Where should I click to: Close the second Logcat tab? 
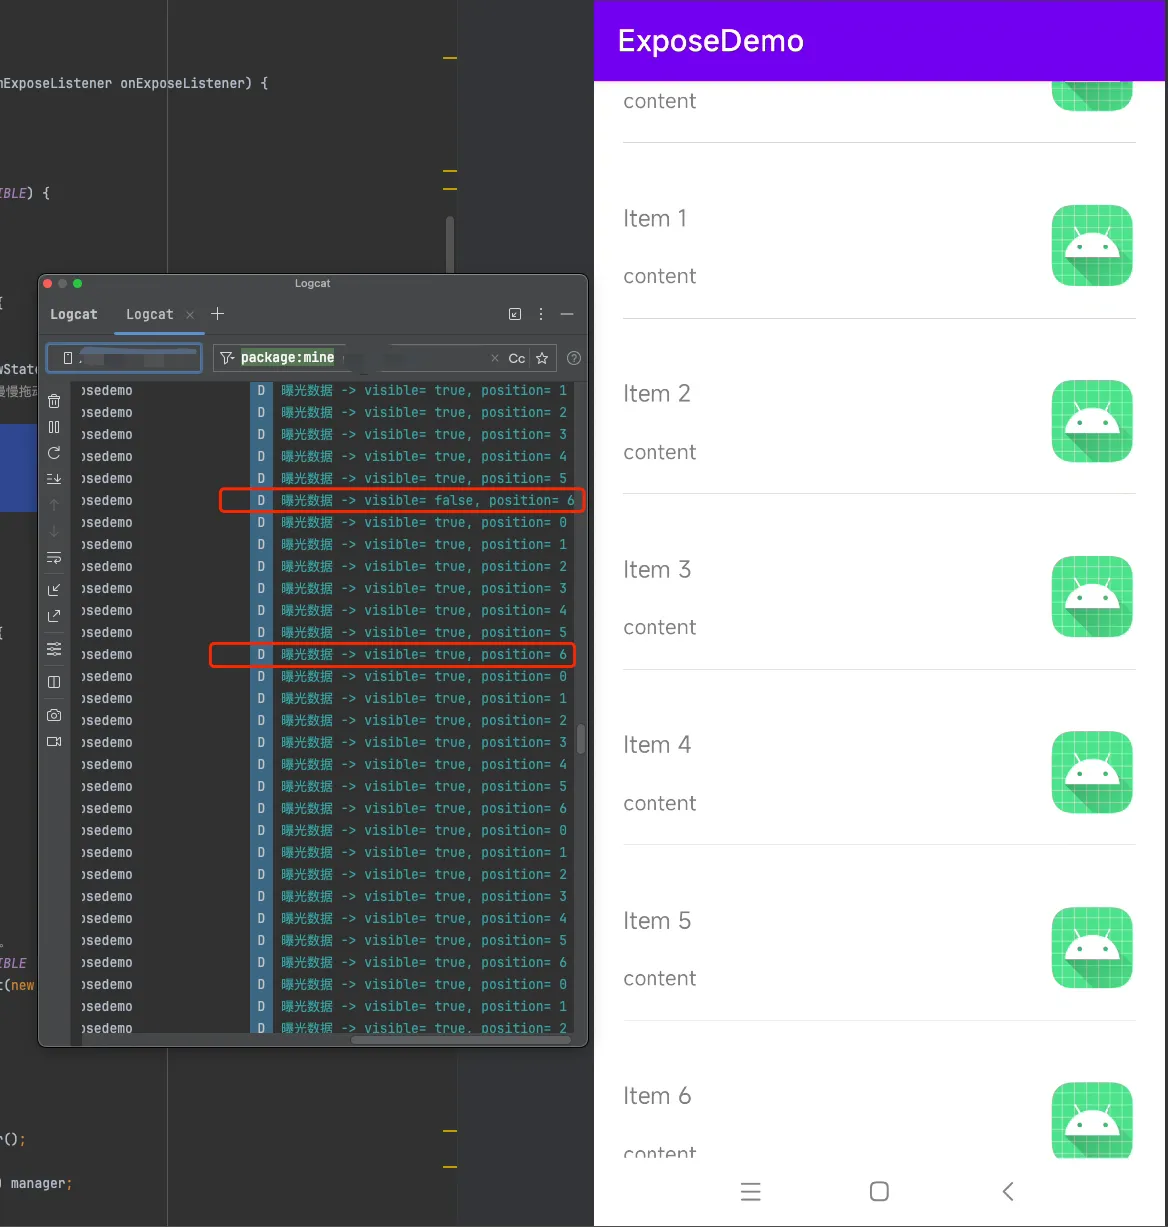[190, 314]
